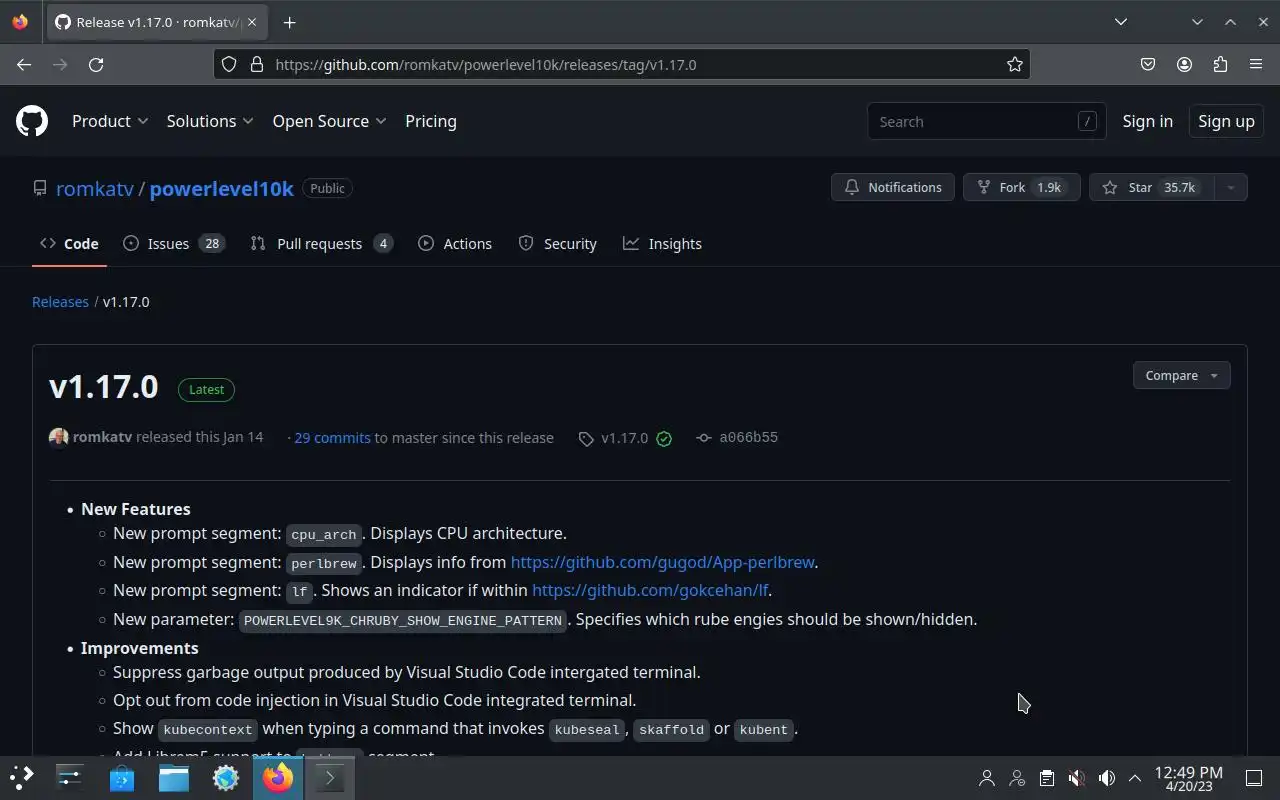This screenshot has width=1280, height=800.
Task: Open the Code tab
Action: [69, 244]
